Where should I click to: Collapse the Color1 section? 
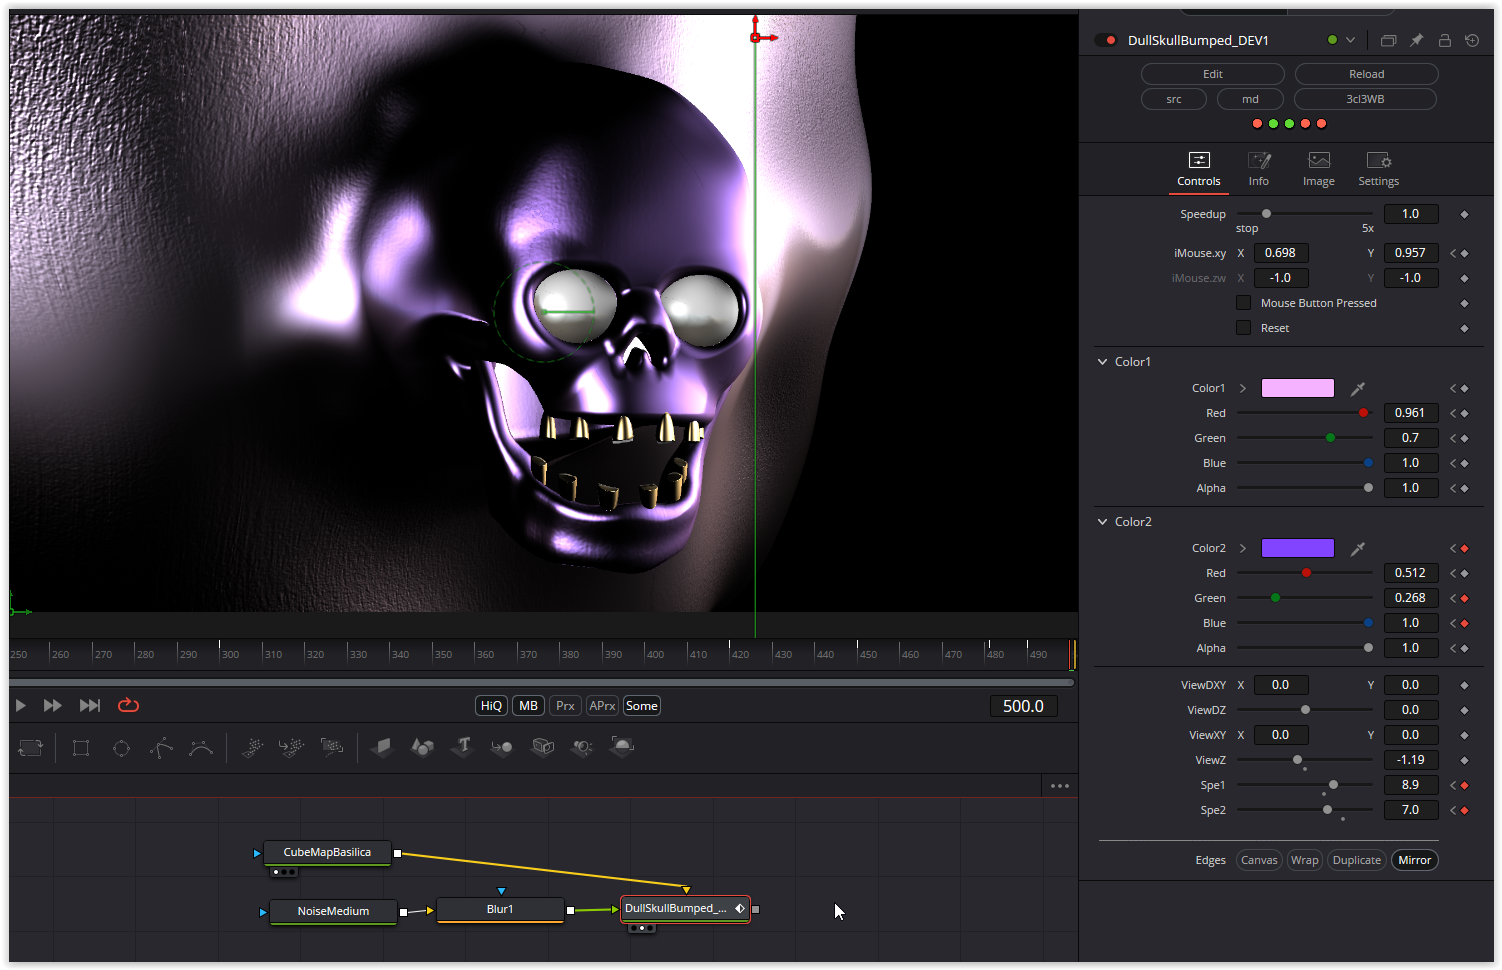coord(1103,362)
